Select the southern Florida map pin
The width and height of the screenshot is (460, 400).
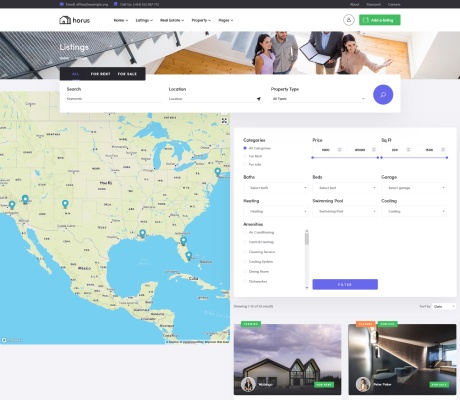coord(189,256)
